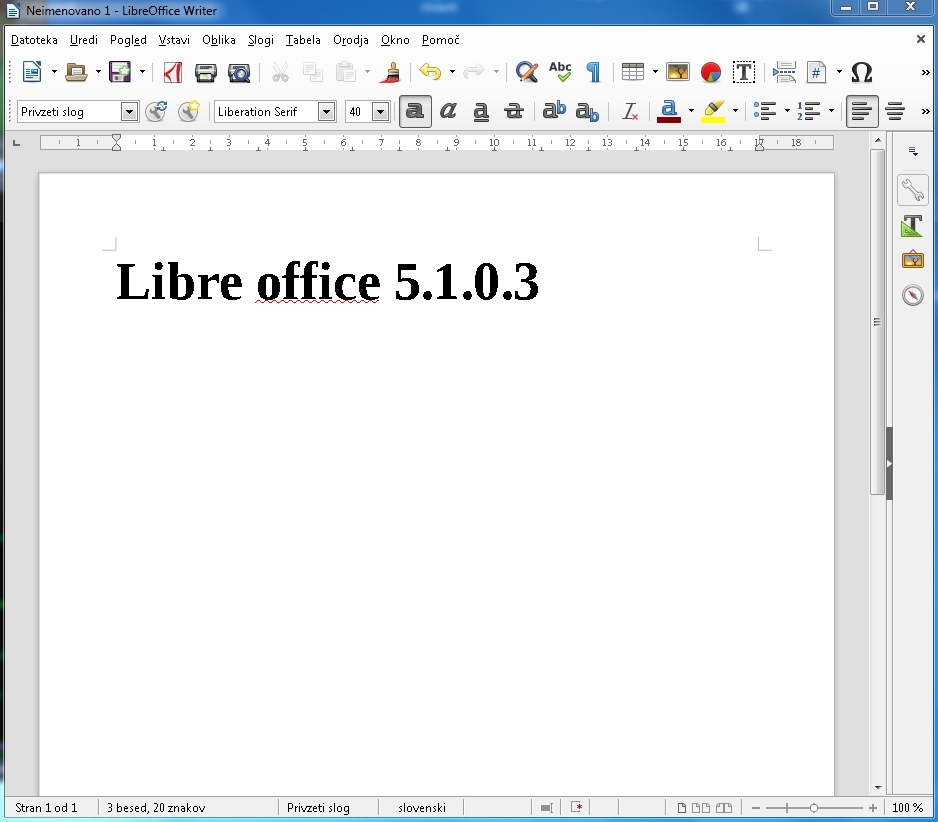The width and height of the screenshot is (938, 822).
Task: Open the Undo history dropdown arrow
Action: tap(452, 72)
